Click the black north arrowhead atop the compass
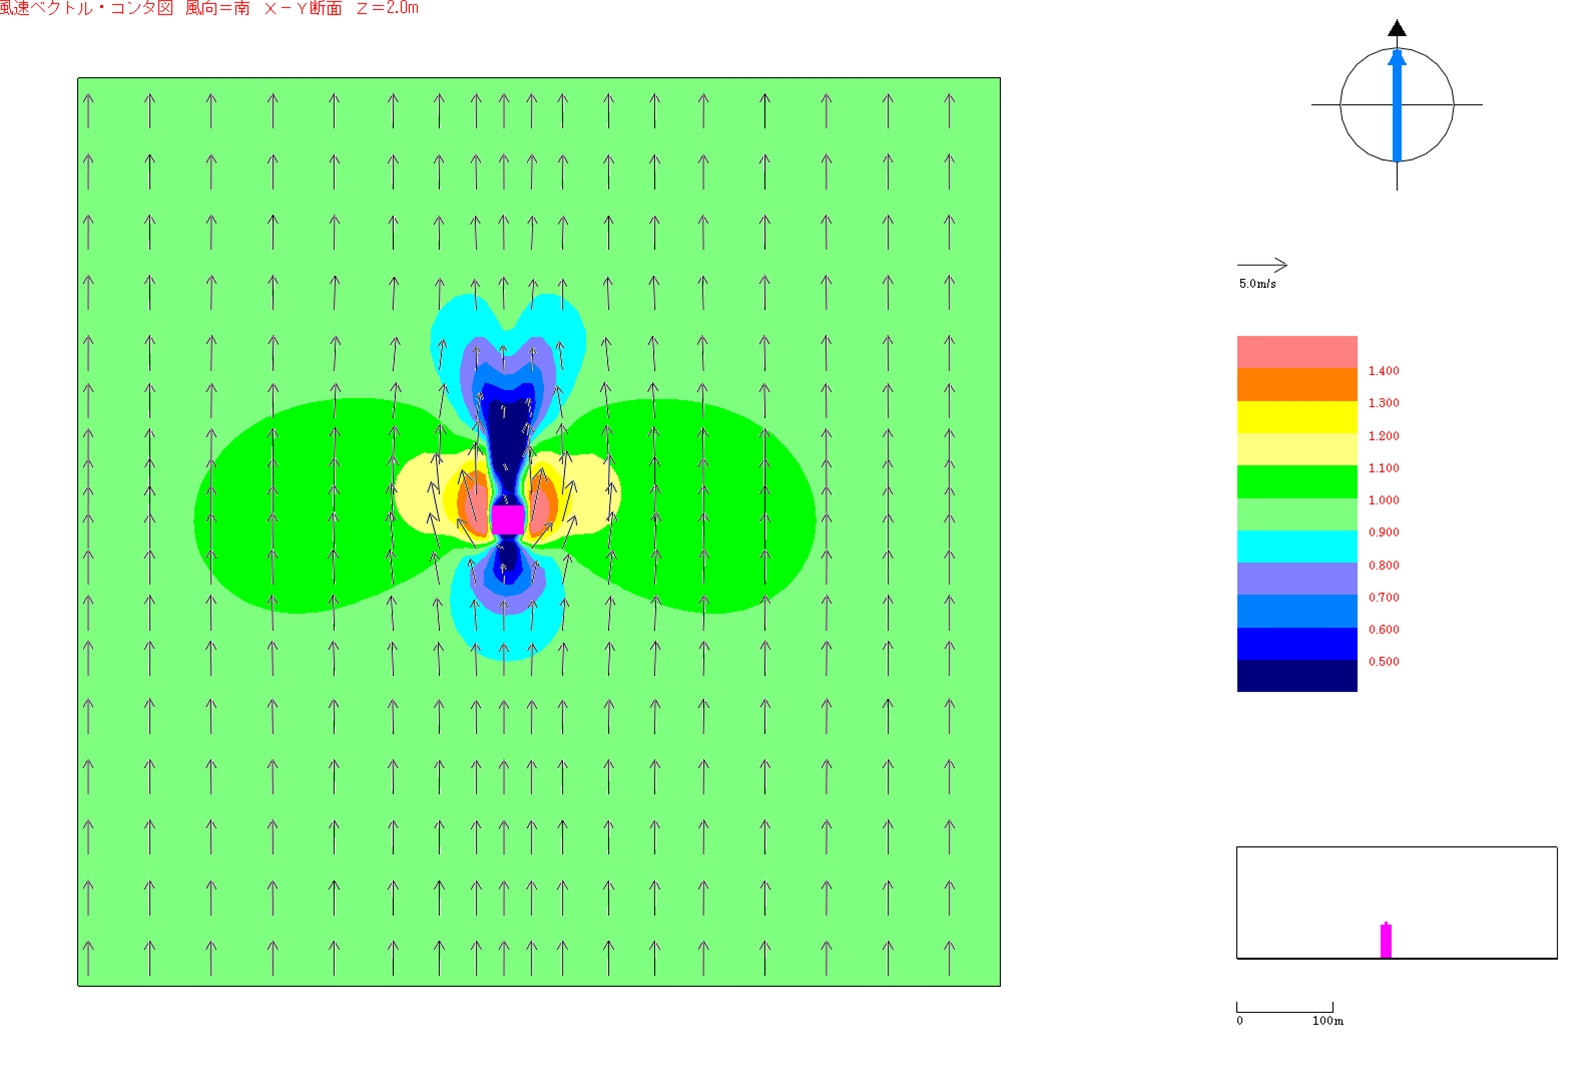 click(x=1397, y=28)
